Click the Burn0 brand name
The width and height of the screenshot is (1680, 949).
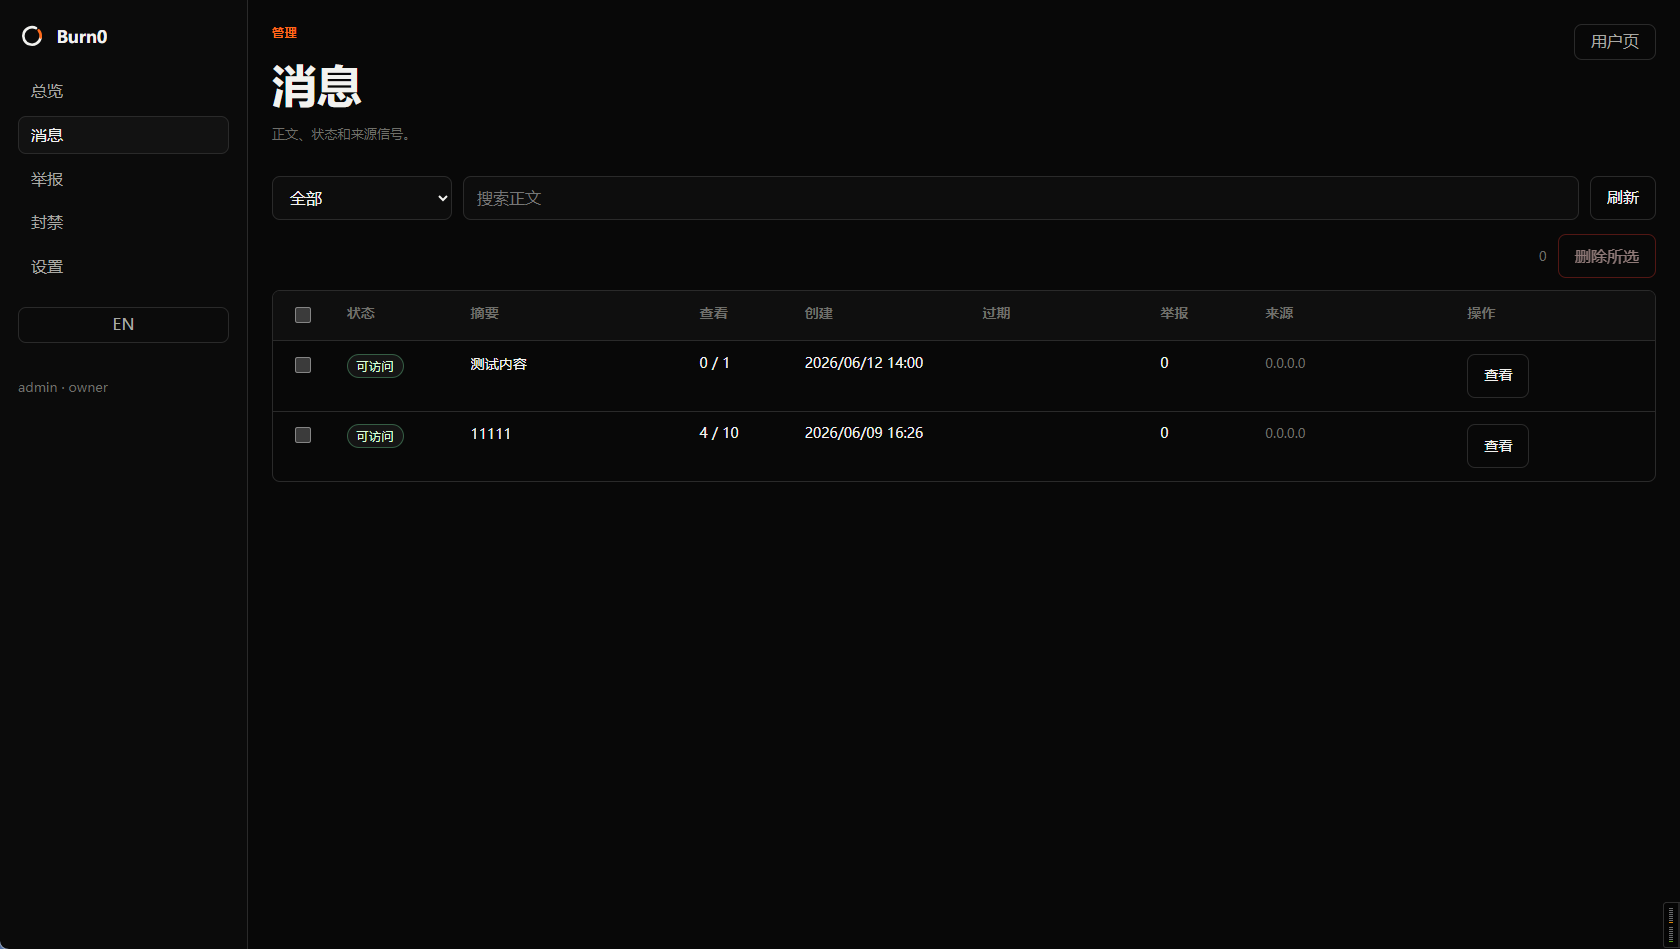pyautogui.click(x=82, y=36)
